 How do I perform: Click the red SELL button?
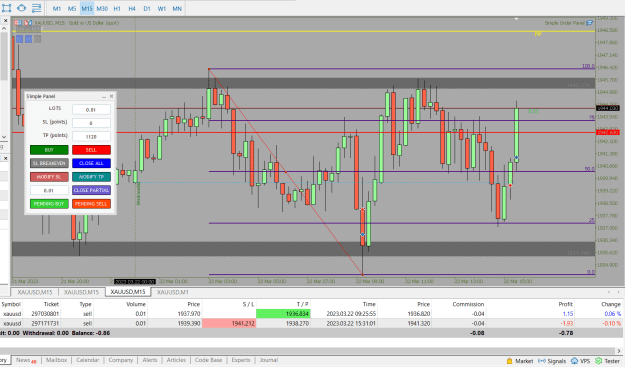point(91,150)
